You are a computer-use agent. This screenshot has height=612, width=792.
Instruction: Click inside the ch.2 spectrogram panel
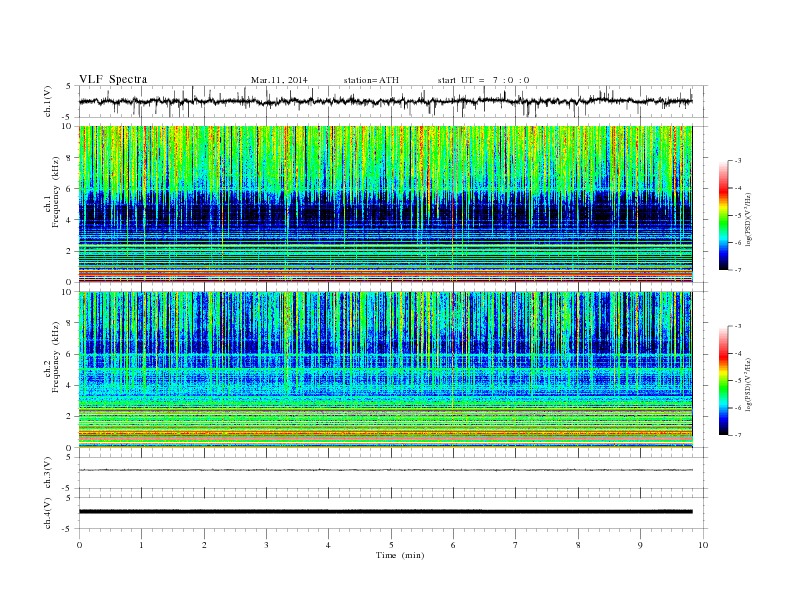pos(385,370)
